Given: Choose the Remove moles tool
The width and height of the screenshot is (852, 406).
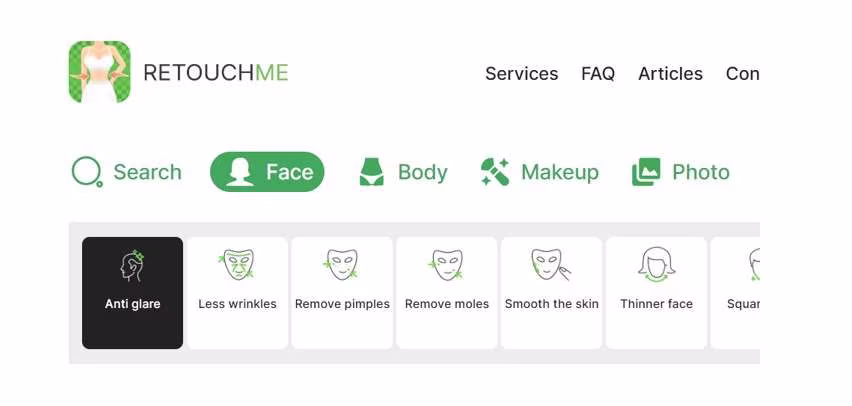Looking at the screenshot, I should click(447, 293).
